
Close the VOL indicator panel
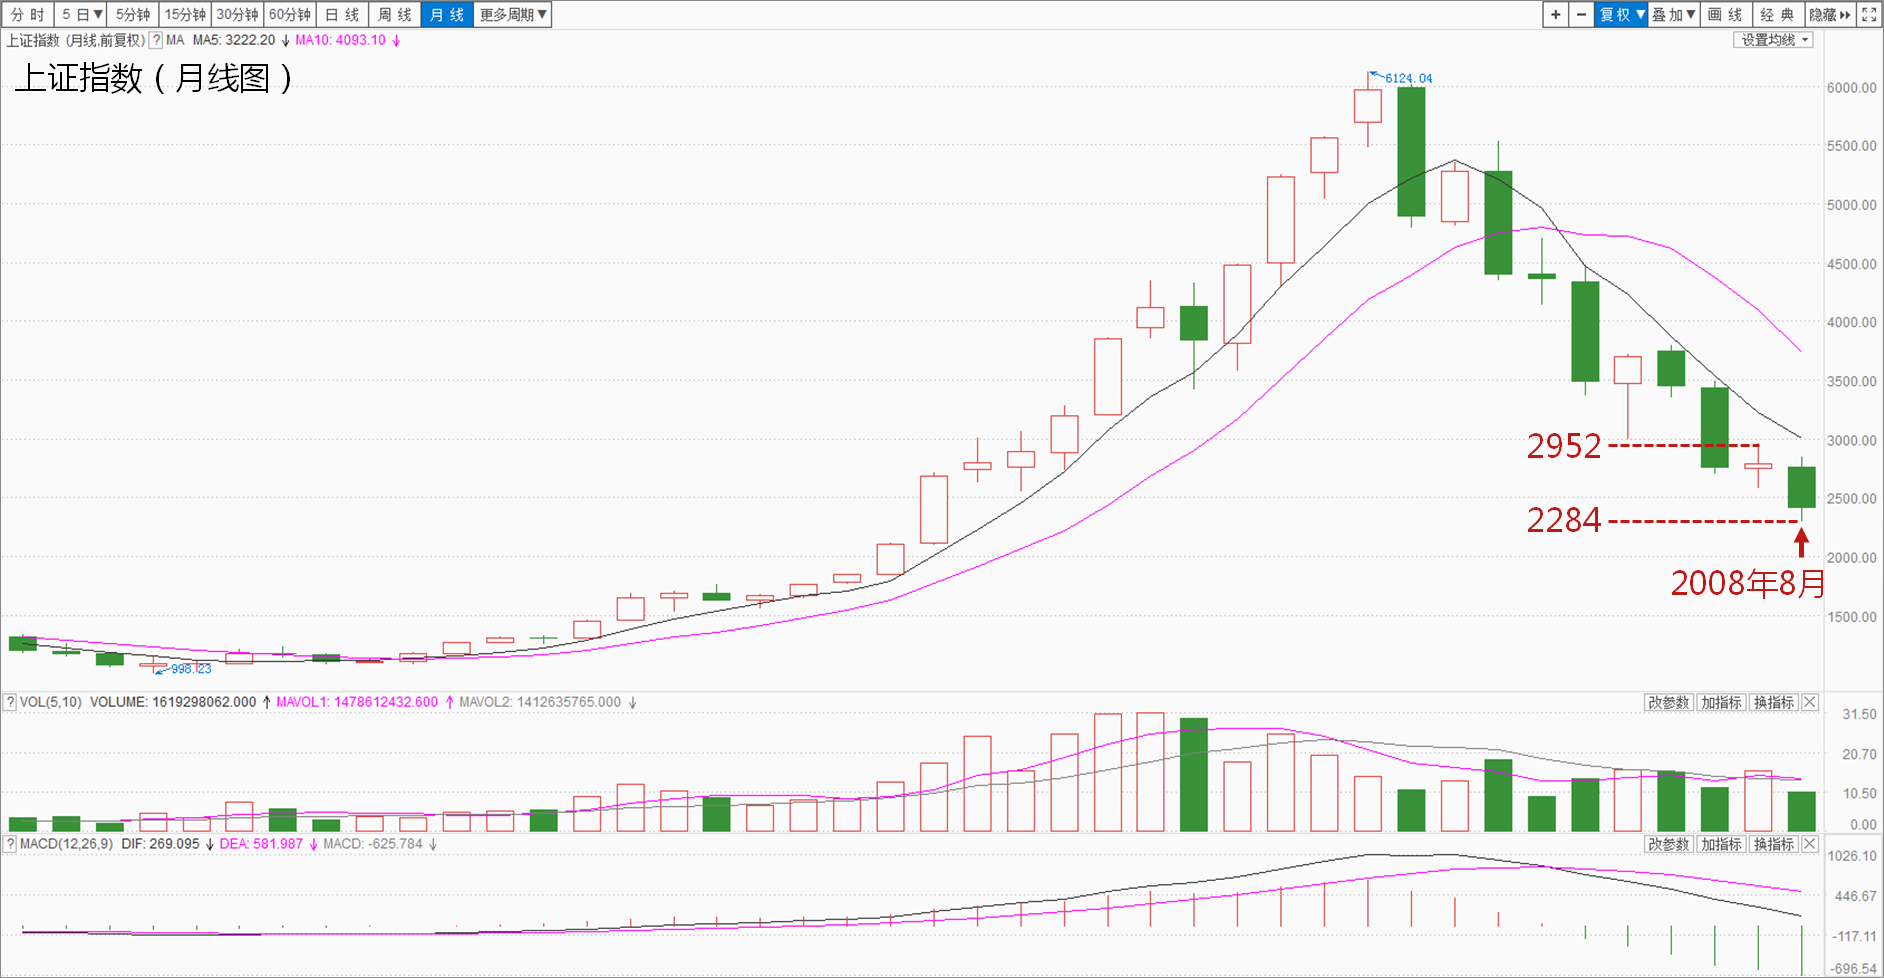pos(1810,703)
